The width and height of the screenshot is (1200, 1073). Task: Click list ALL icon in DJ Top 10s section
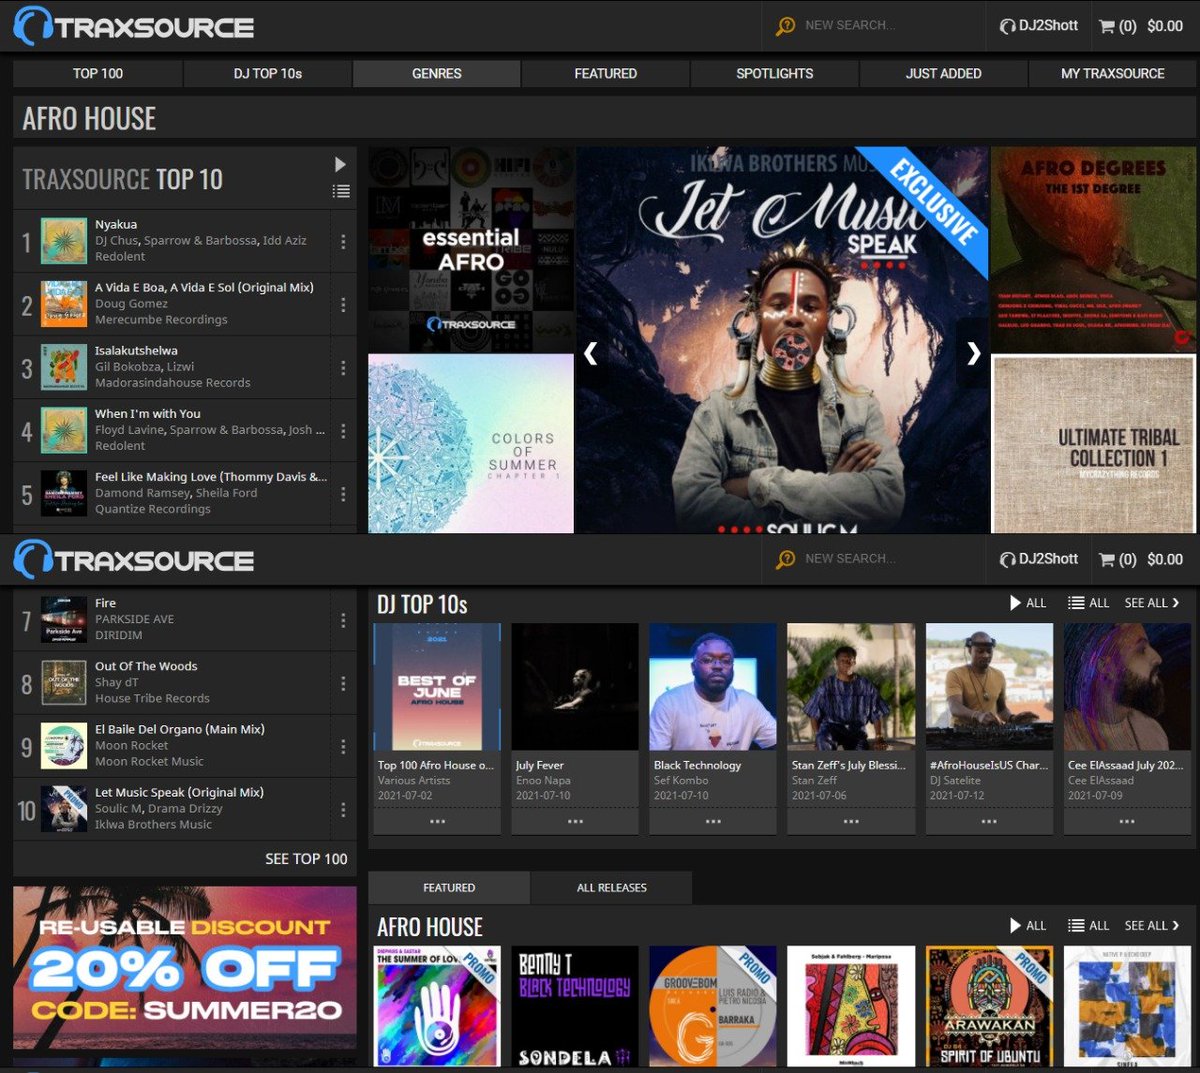click(1089, 603)
